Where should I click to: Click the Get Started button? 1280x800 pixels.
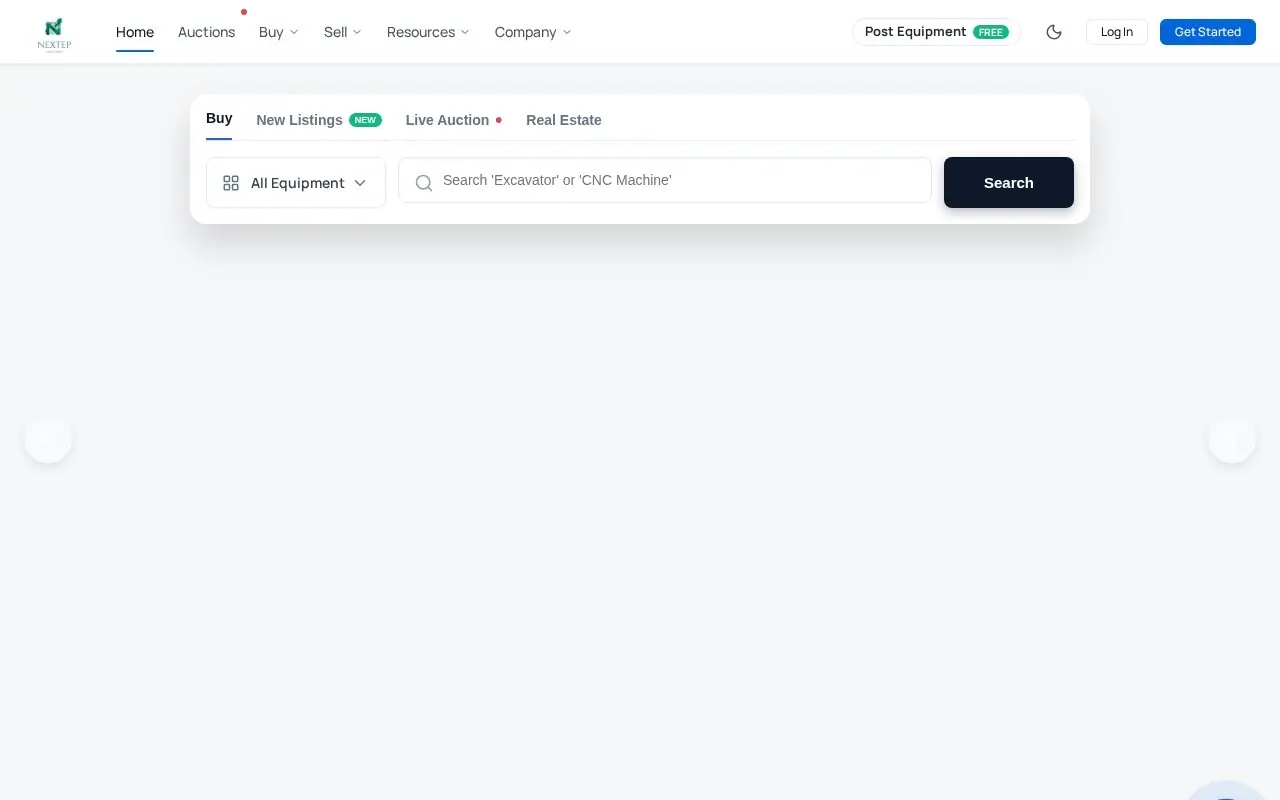click(x=1208, y=32)
